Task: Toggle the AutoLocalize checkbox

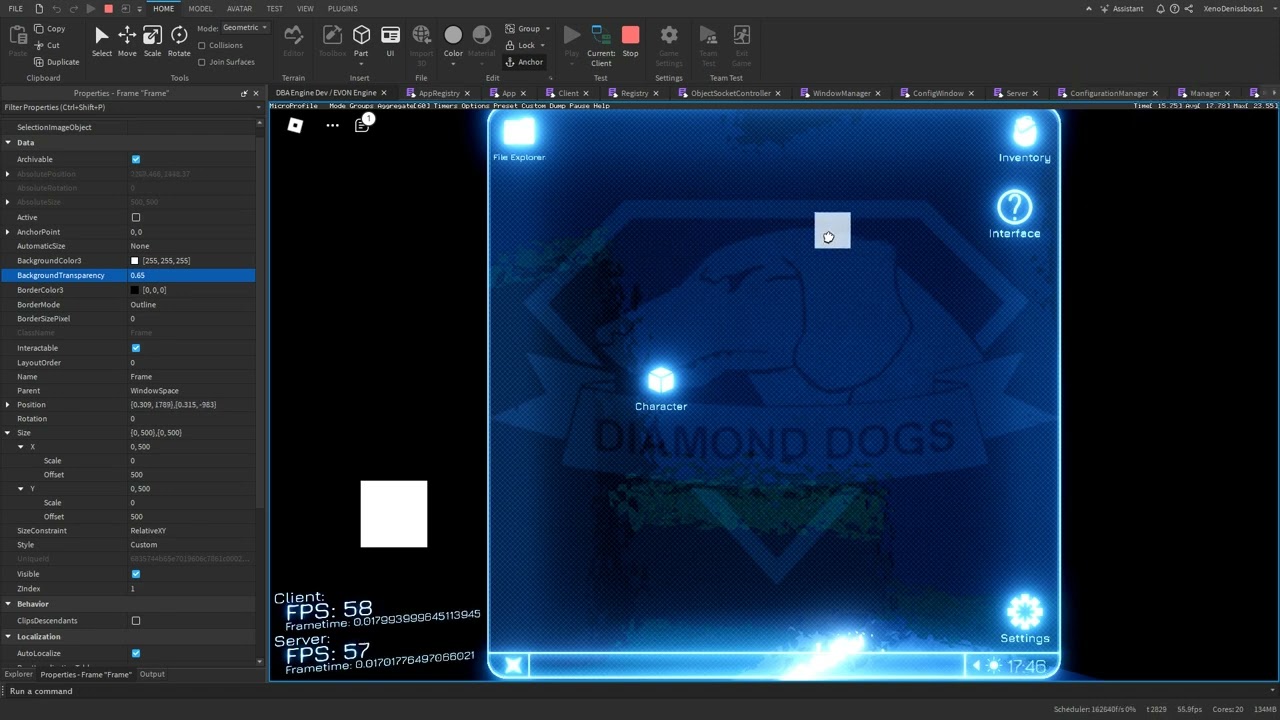Action: click(x=136, y=653)
